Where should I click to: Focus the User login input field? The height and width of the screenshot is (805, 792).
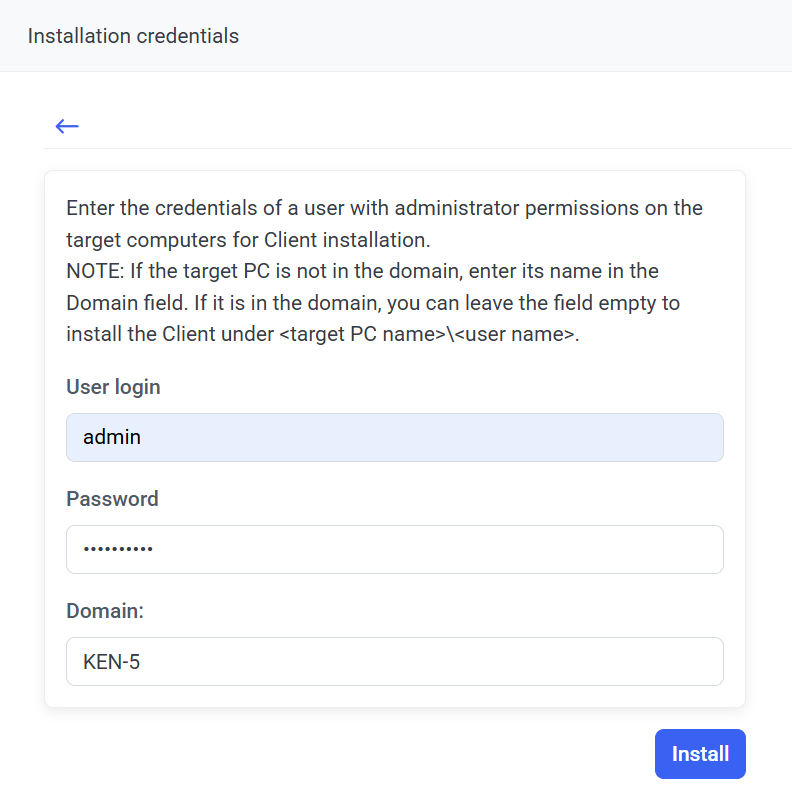394,438
